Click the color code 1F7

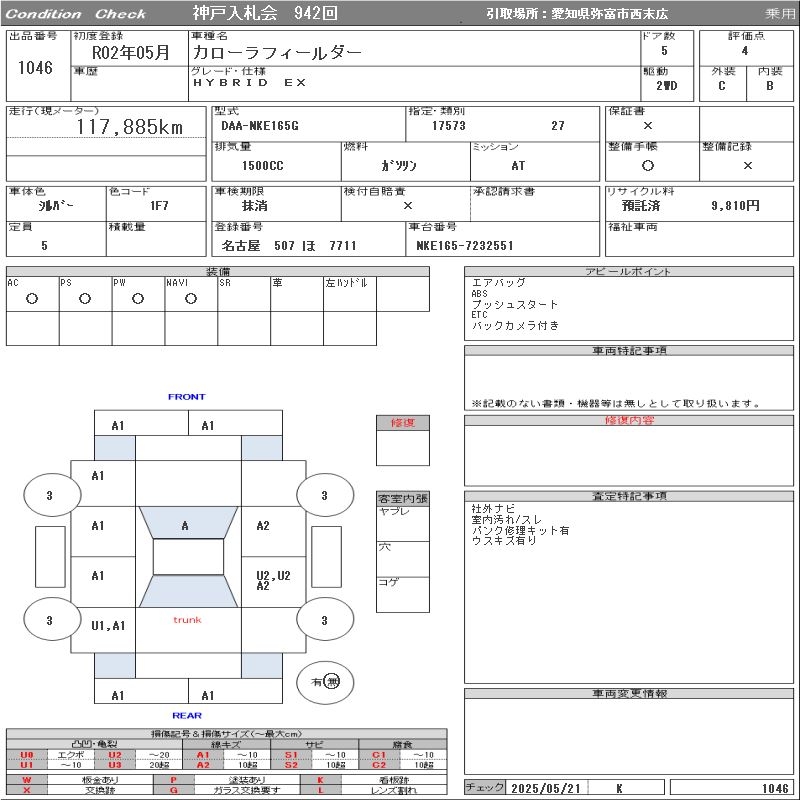click(x=159, y=206)
